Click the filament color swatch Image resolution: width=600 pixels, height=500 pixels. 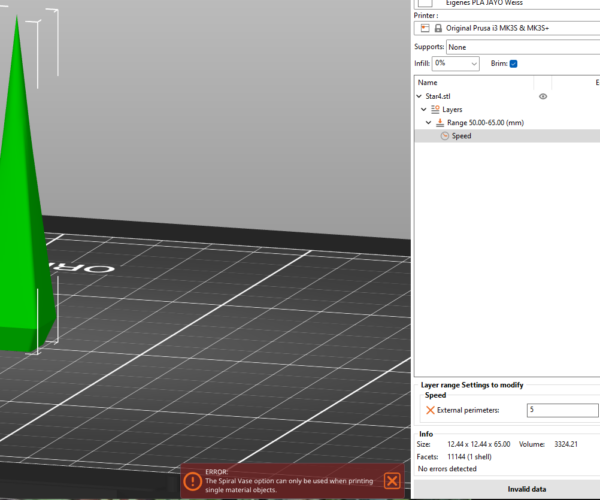[x=425, y=3]
